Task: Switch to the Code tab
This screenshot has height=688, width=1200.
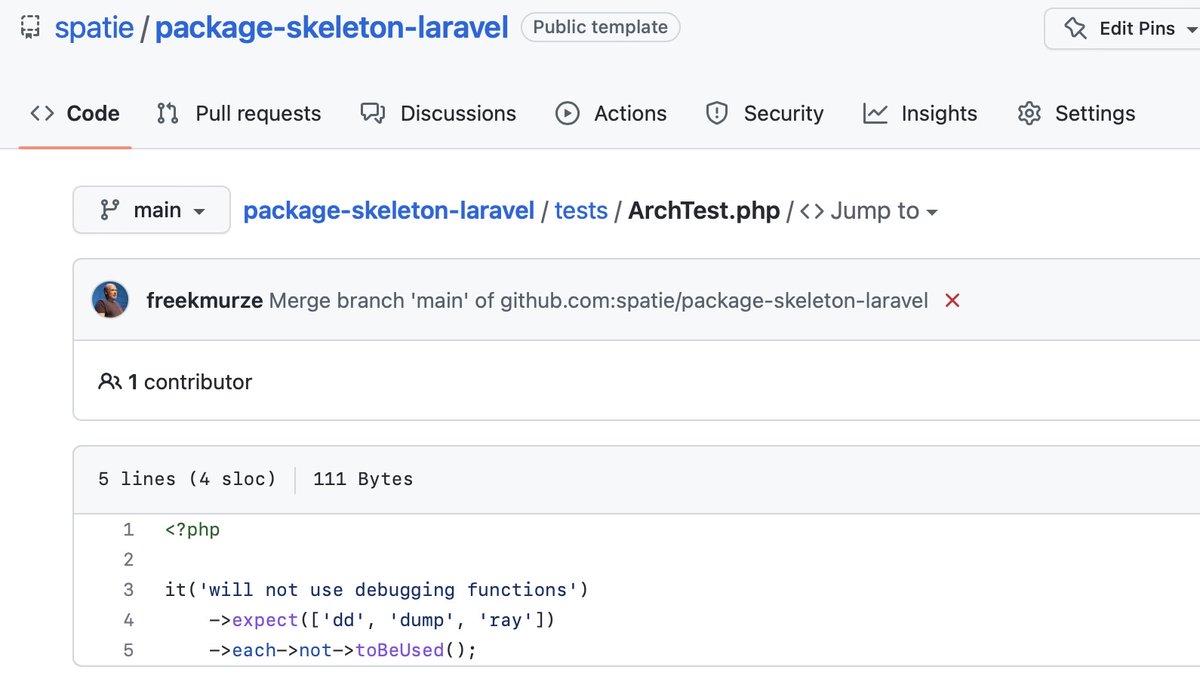Action: (x=75, y=113)
